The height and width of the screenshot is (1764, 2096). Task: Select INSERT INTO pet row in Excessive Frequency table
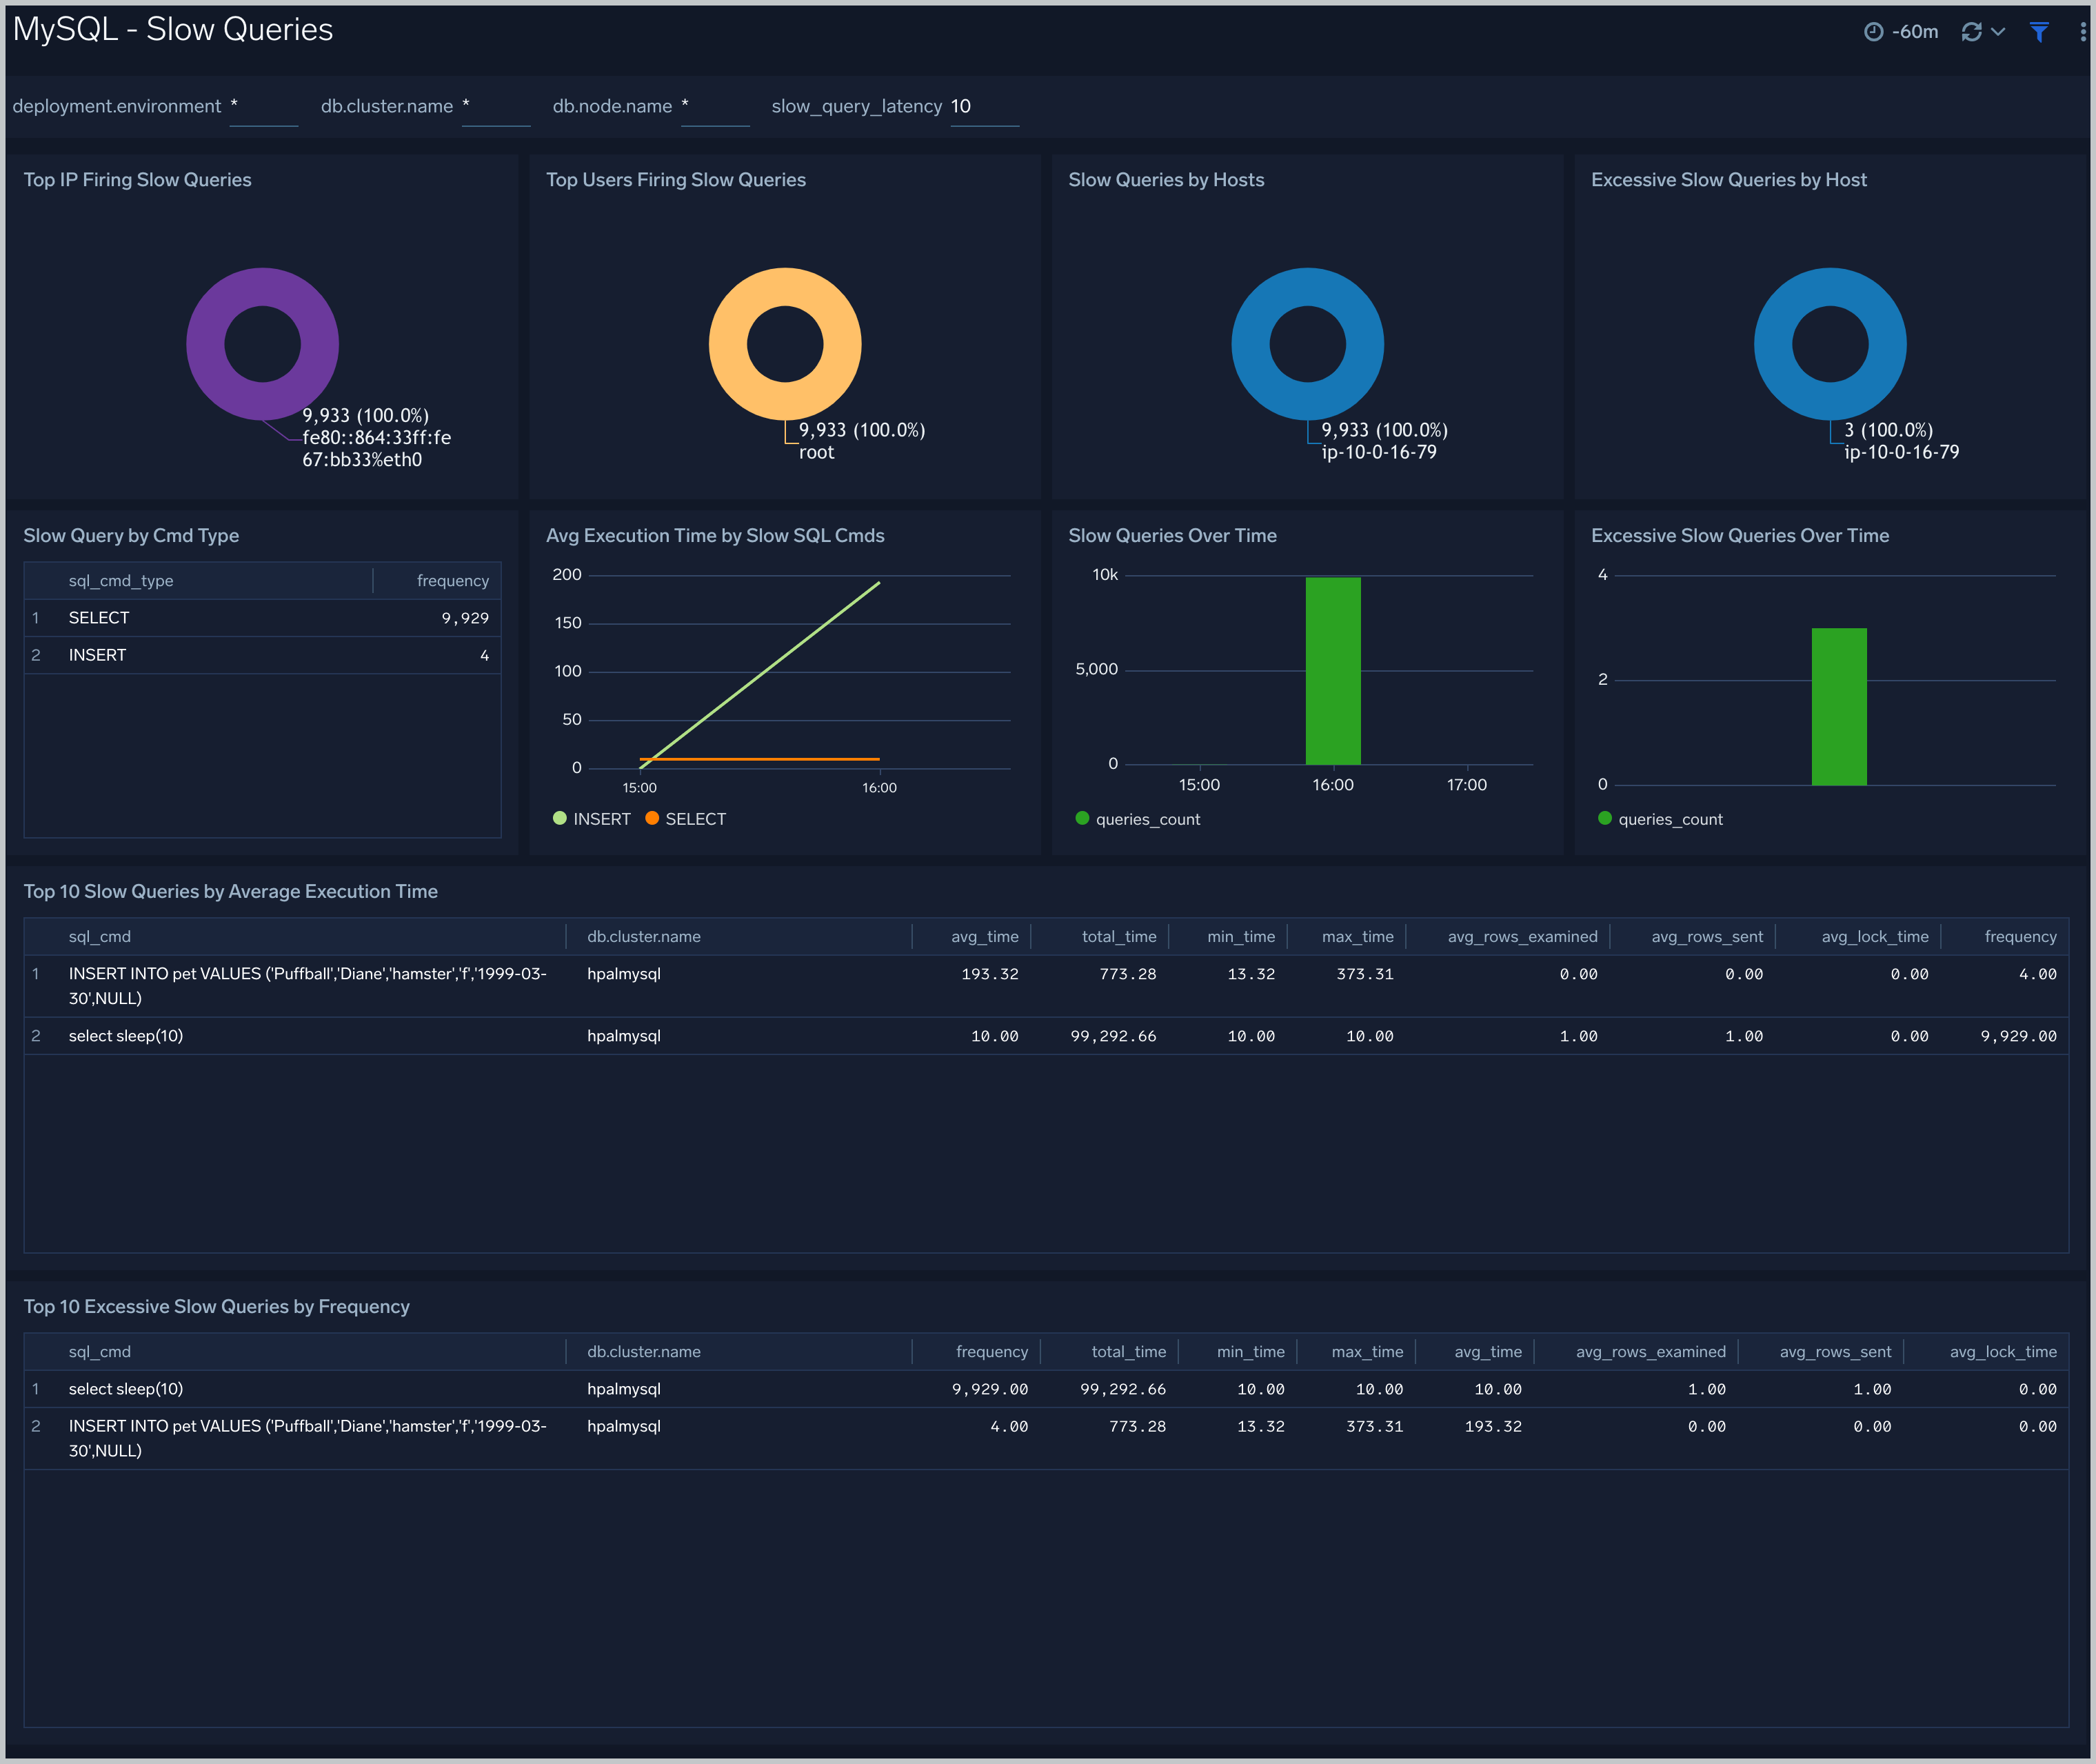(1046, 1438)
